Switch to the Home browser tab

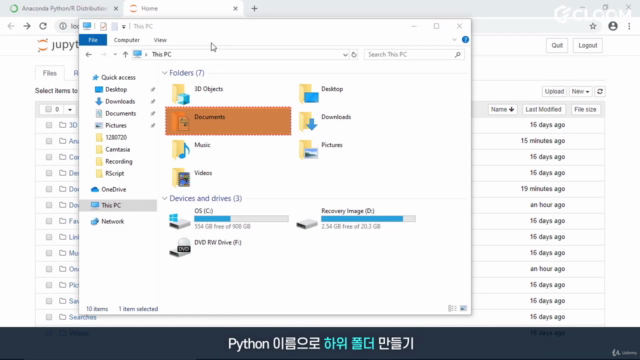[x=184, y=8]
